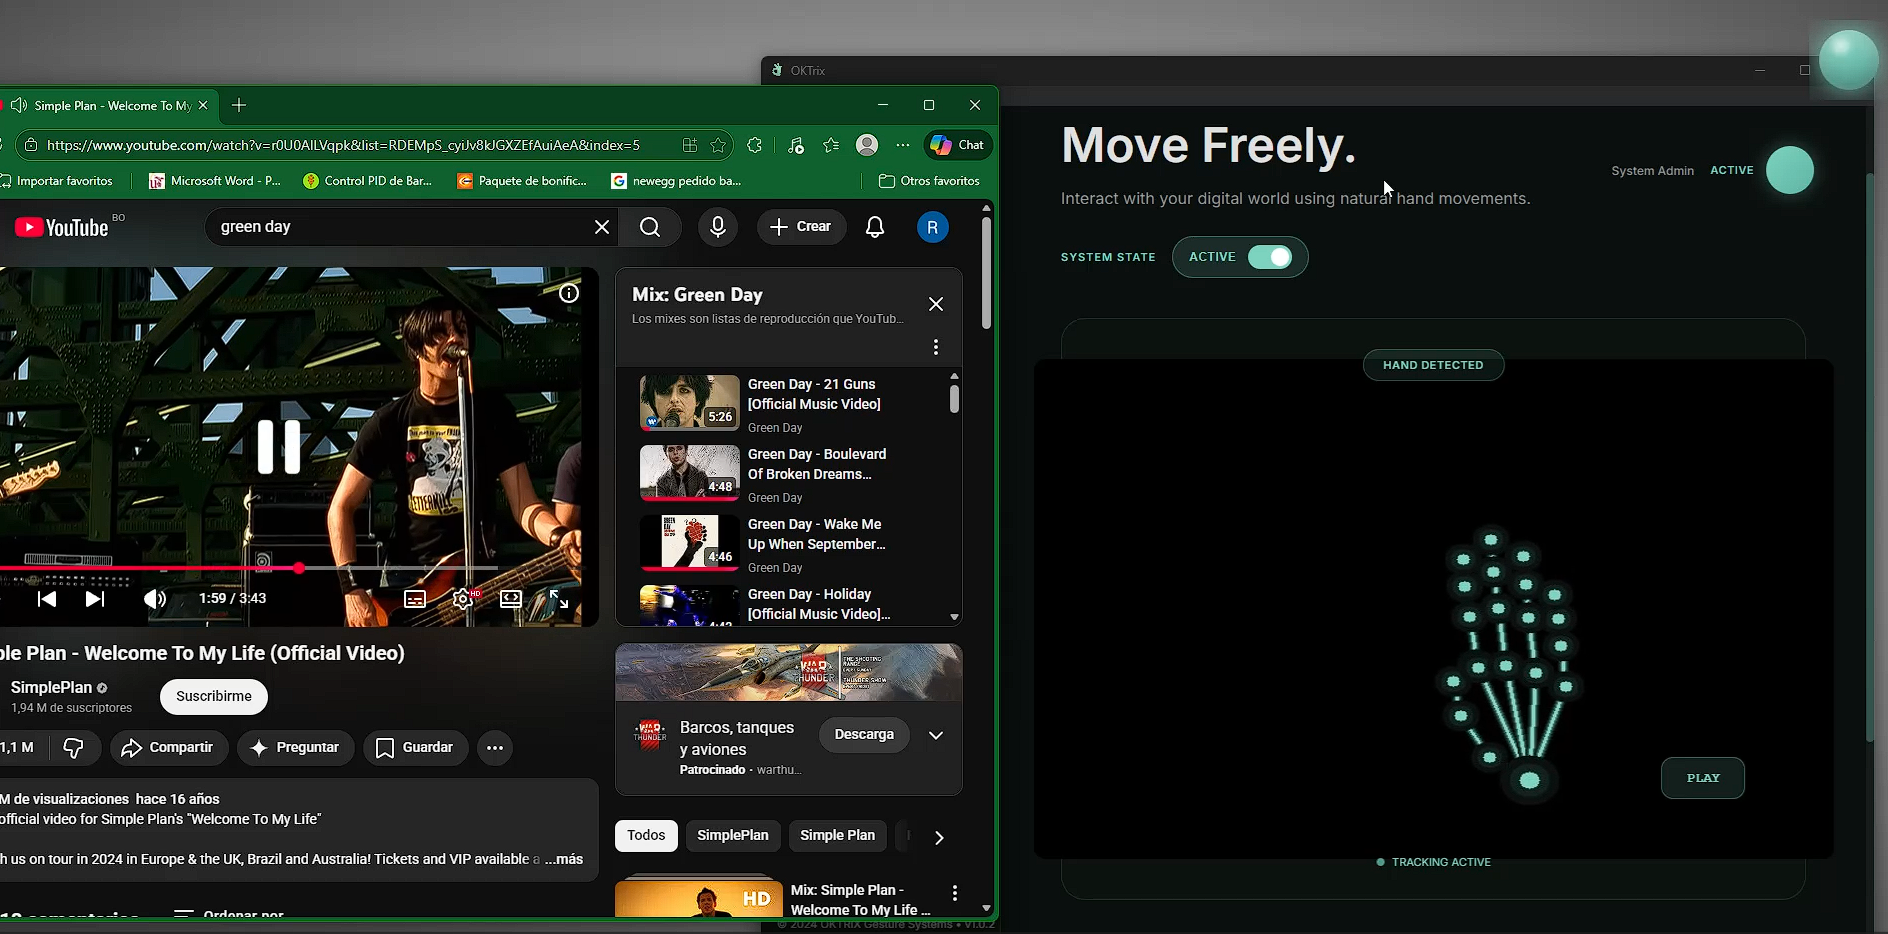Dislike the video with thumbs-down

coord(73,748)
